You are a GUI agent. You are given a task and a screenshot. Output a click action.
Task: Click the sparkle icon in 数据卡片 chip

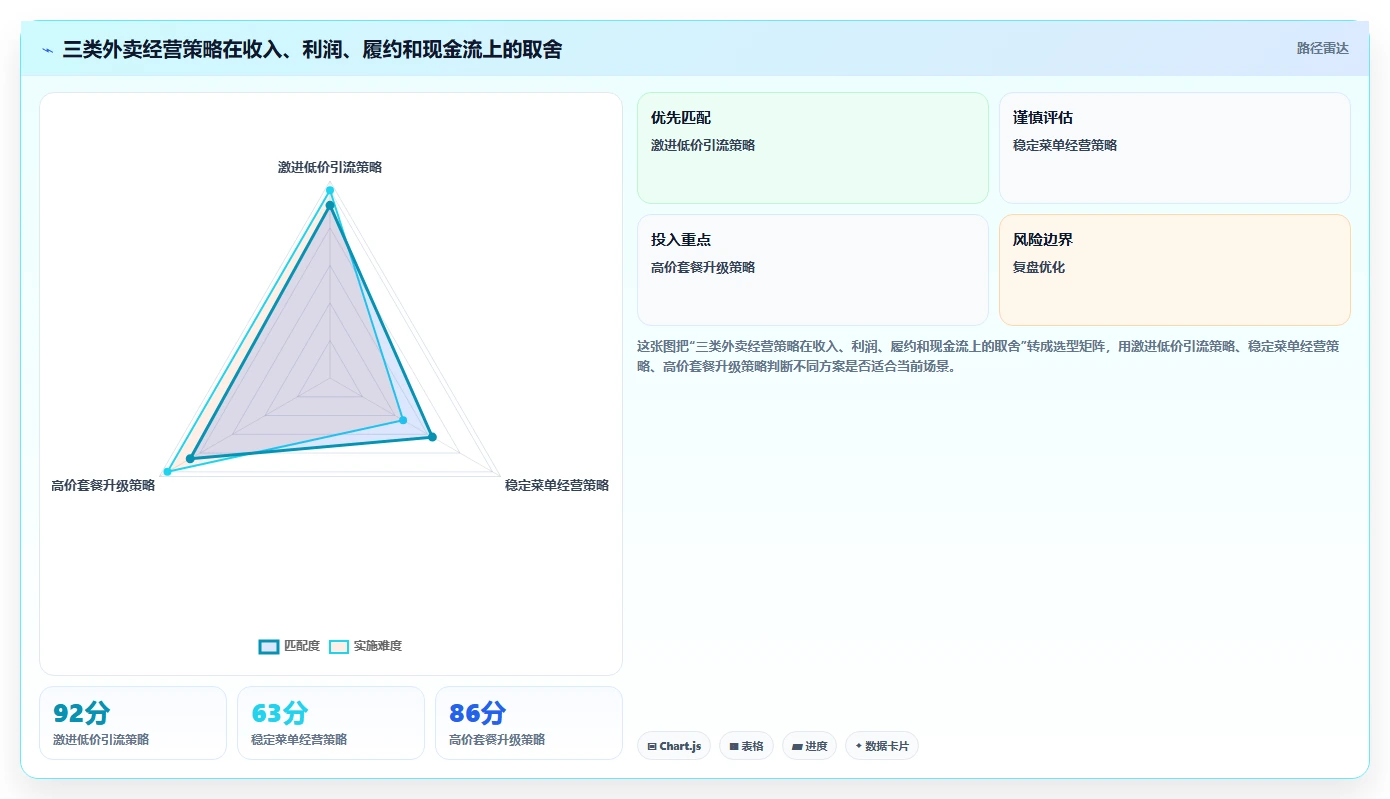(x=859, y=746)
